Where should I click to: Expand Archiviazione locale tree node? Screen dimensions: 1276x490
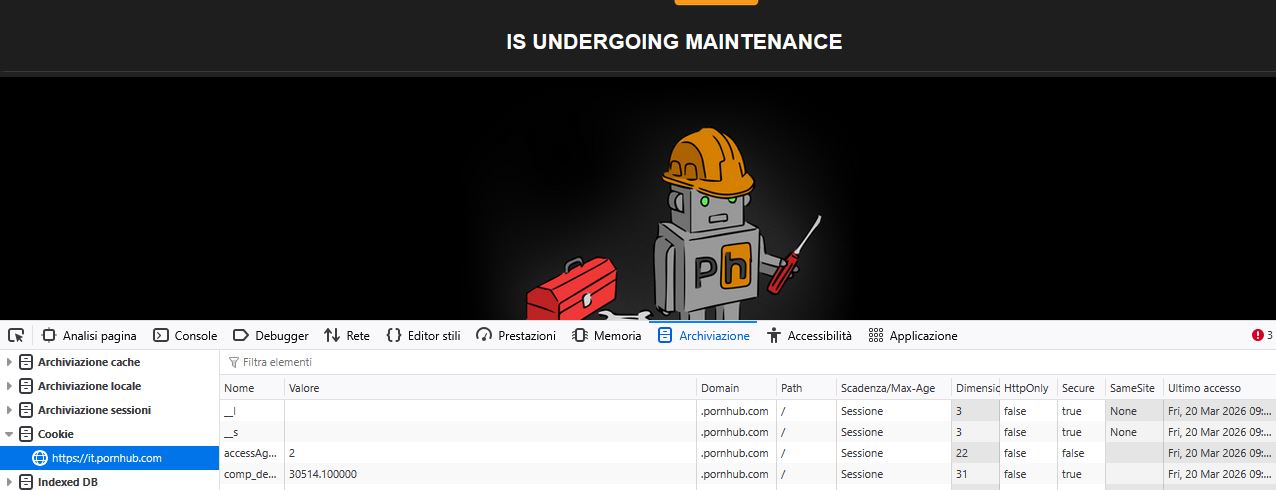(10, 386)
